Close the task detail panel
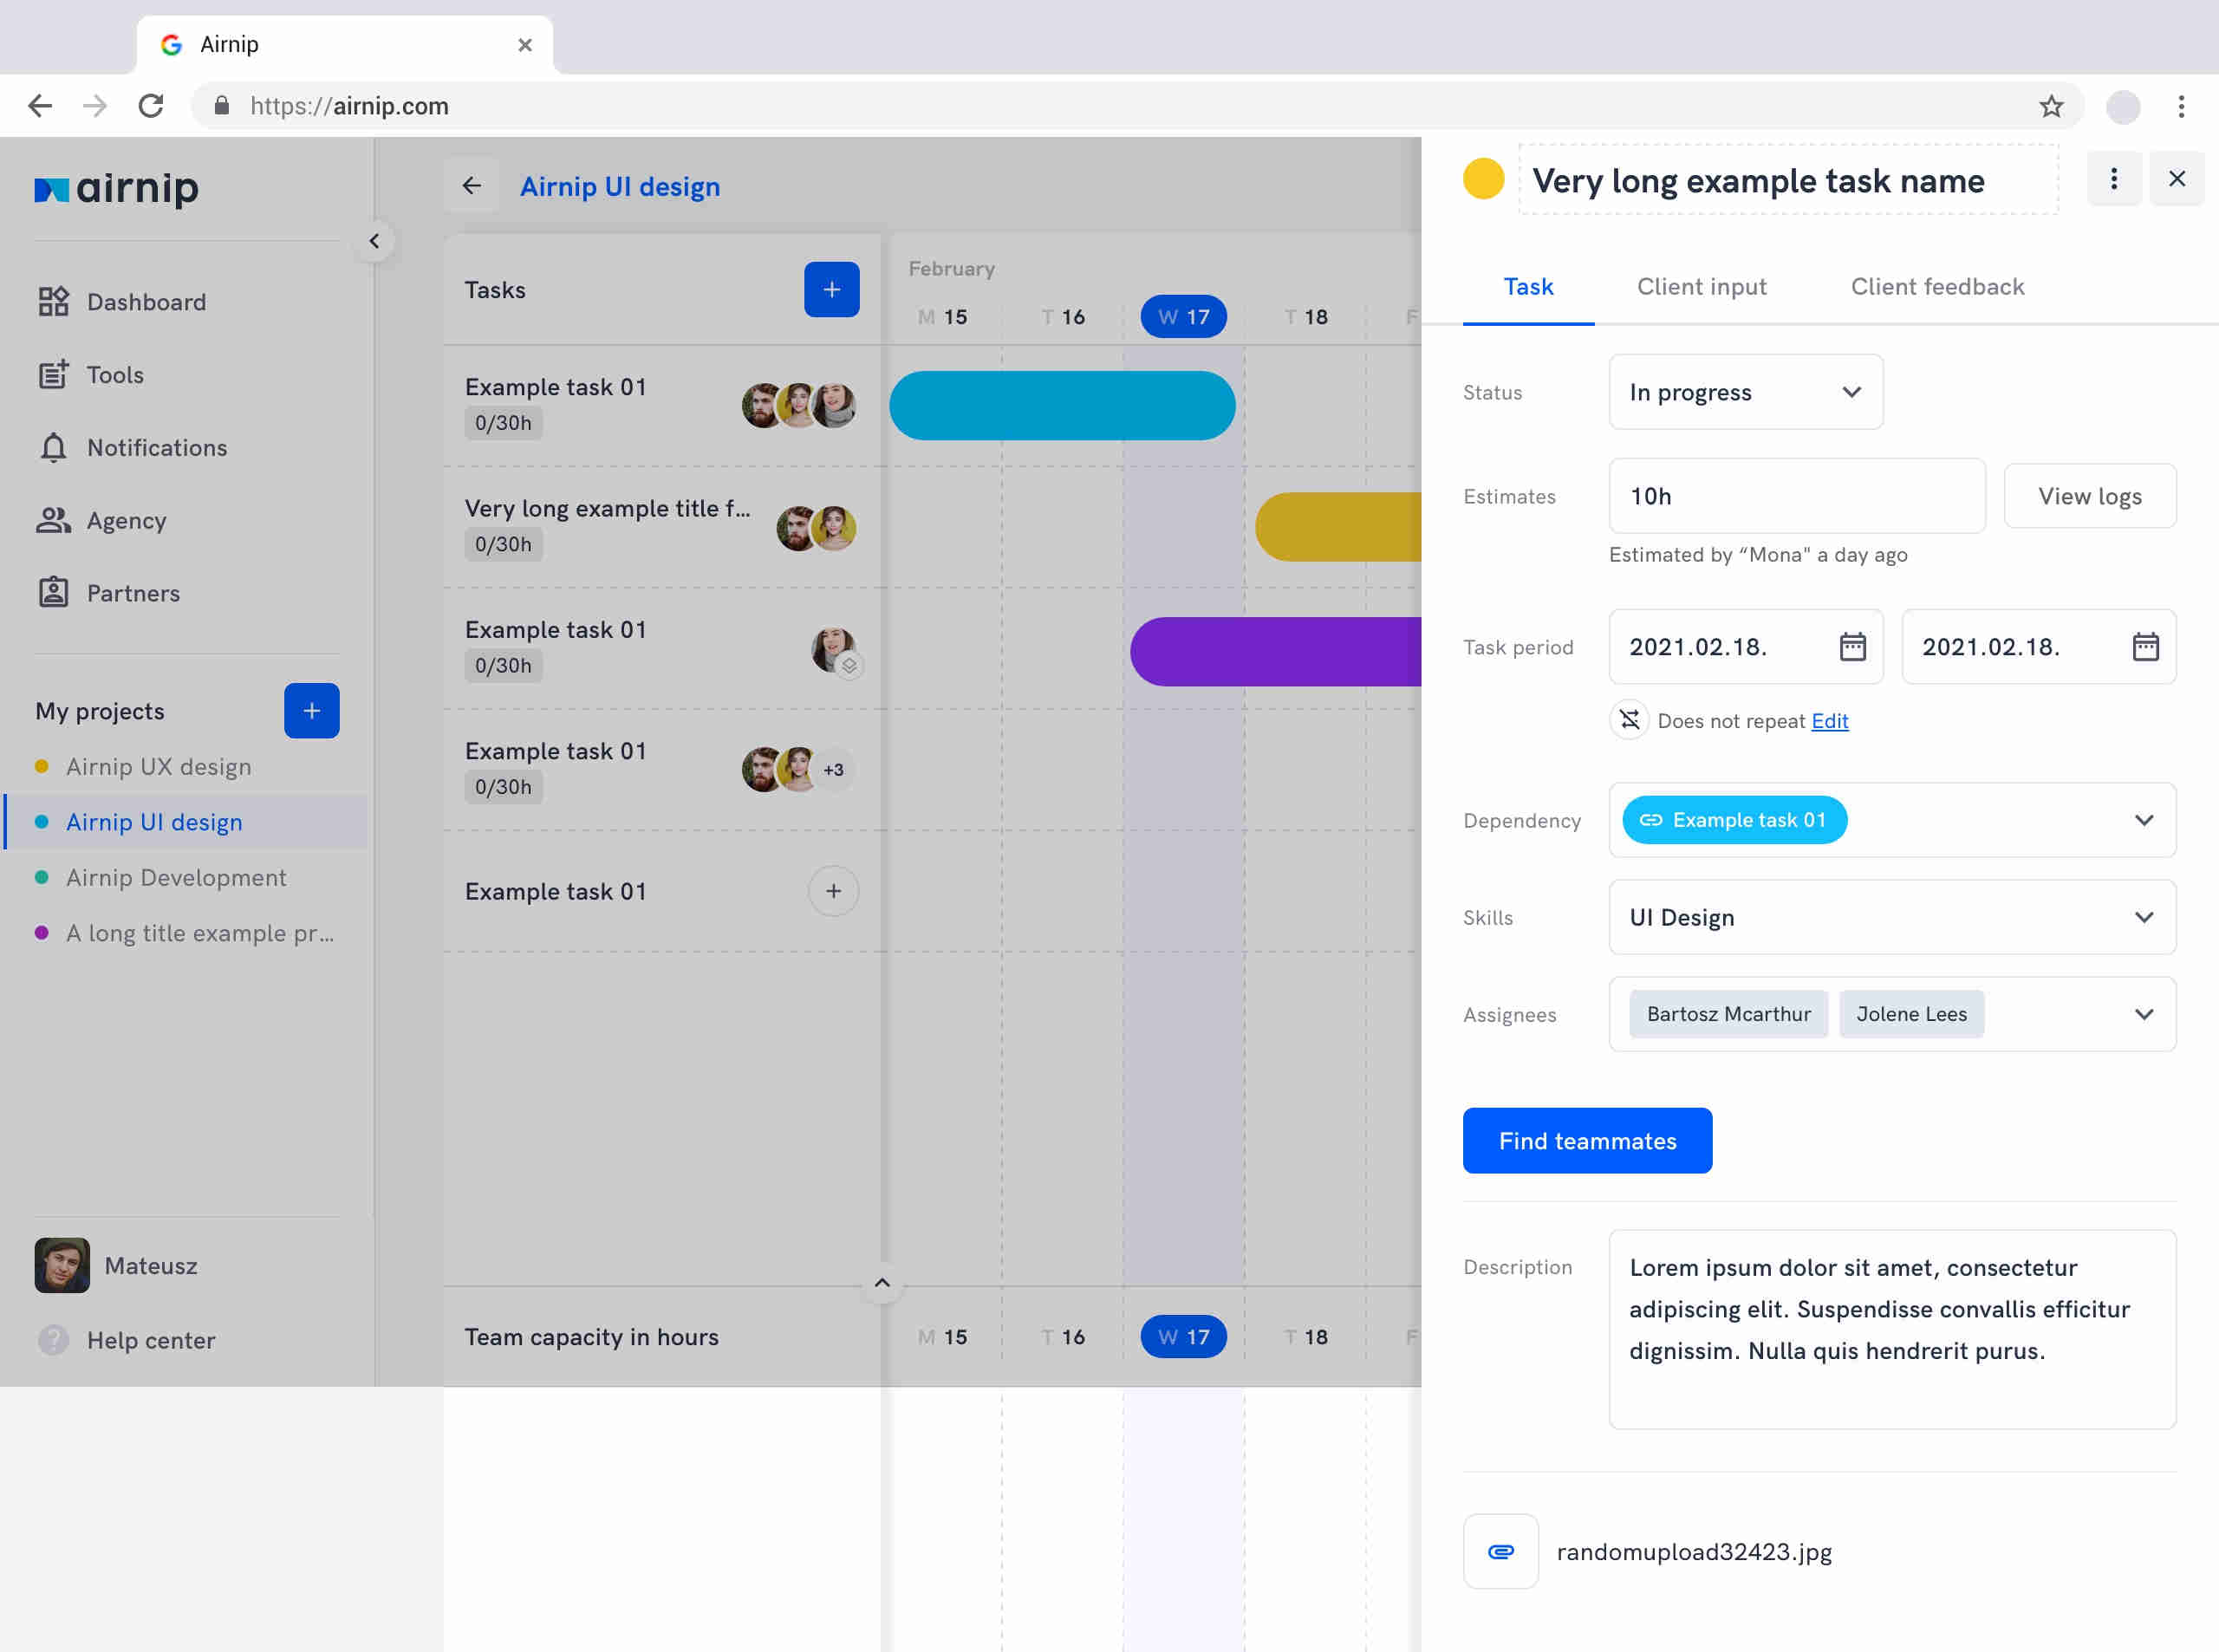 (x=2177, y=179)
